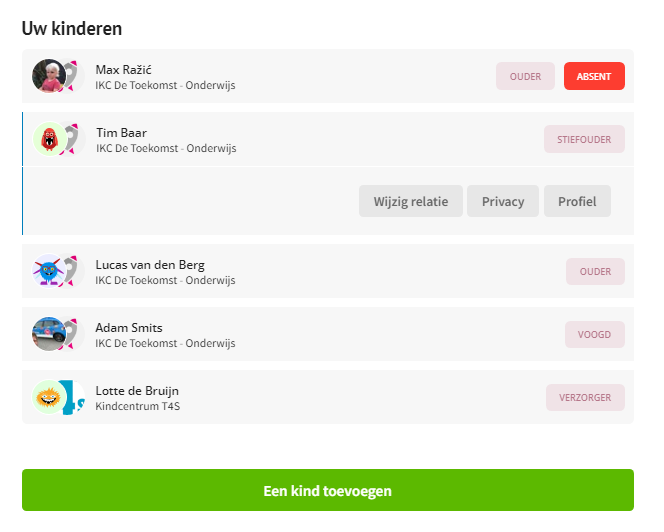Click Lotte de Bruijn's orange fuzzy avatar

[x=49, y=397]
